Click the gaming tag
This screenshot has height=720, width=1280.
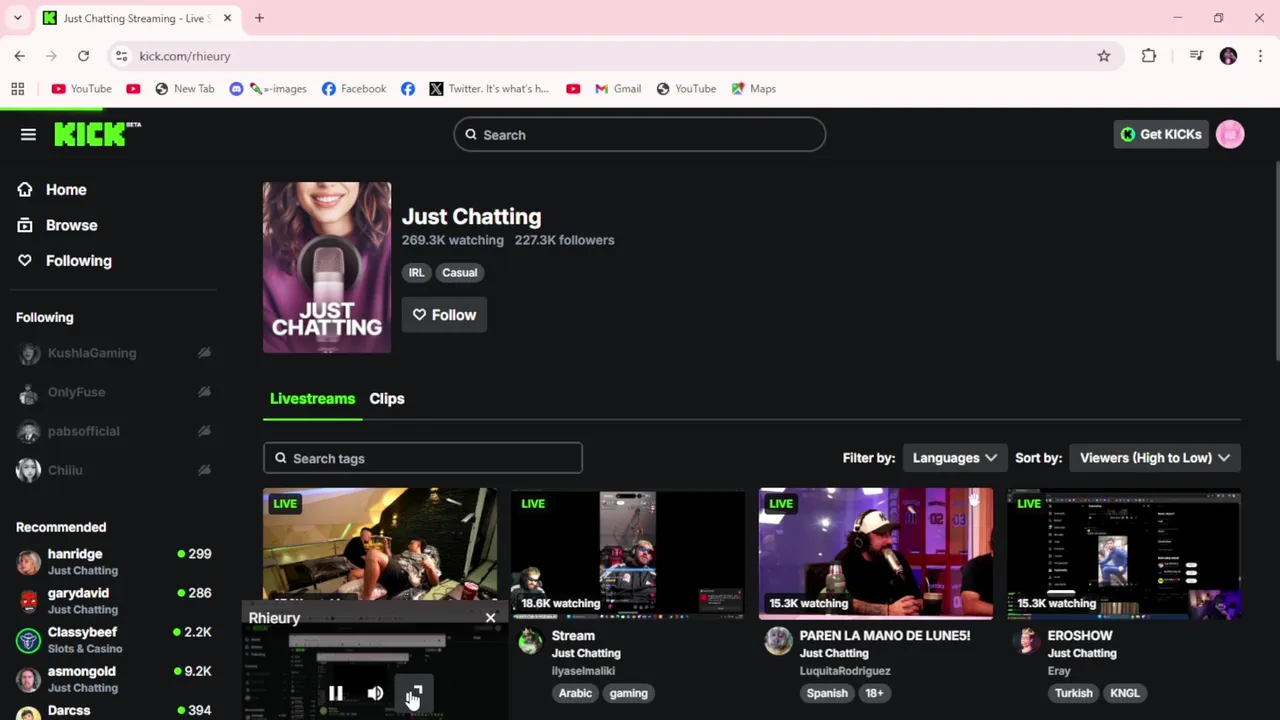coord(629,693)
